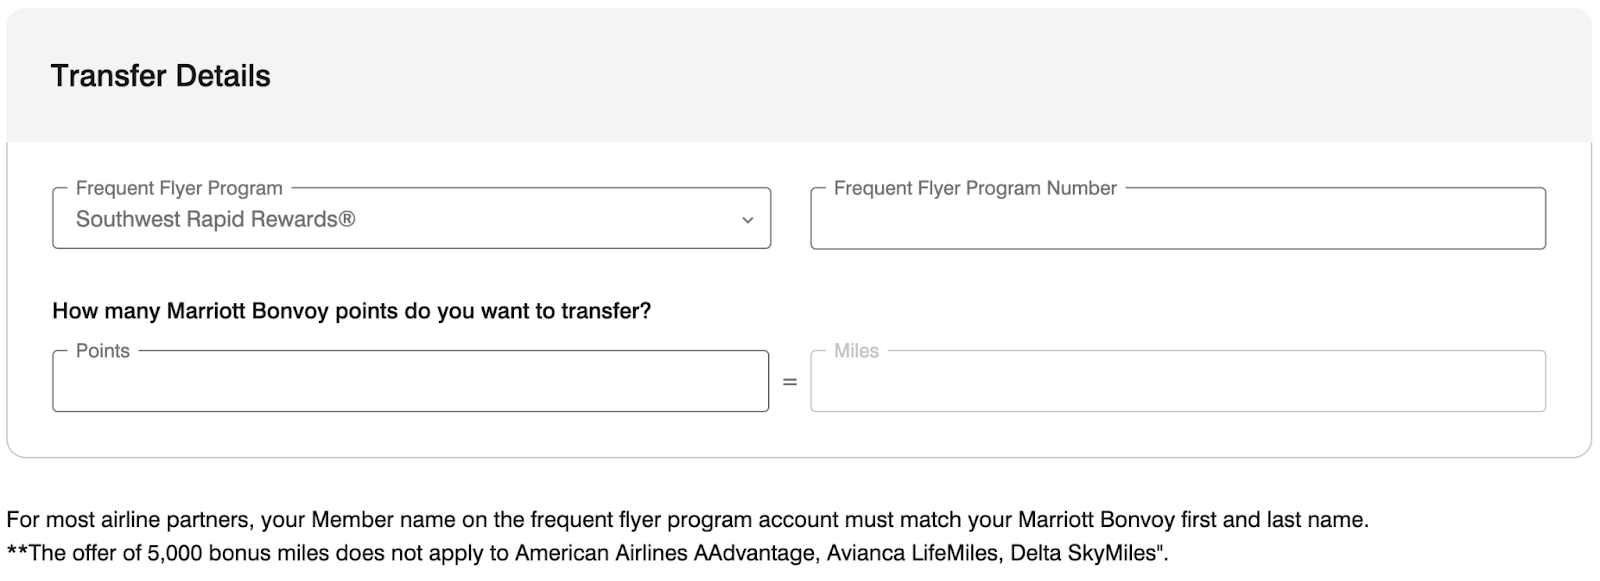The width and height of the screenshot is (1600, 581).
Task: Click the chevron arrow in program selector
Action: [x=747, y=220]
